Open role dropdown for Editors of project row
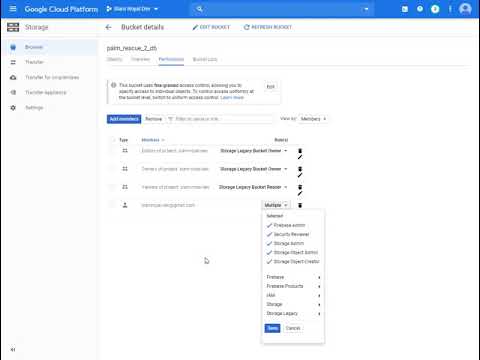 pyautogui.click(x=254, y=151)
